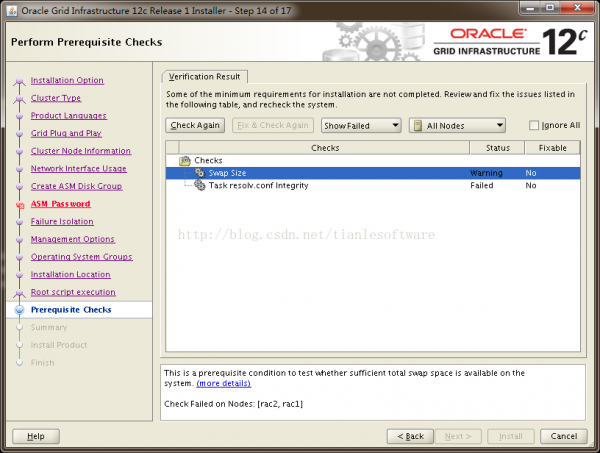Go to Operating System Groups step
600x453 pixels.
pos(82,257)
